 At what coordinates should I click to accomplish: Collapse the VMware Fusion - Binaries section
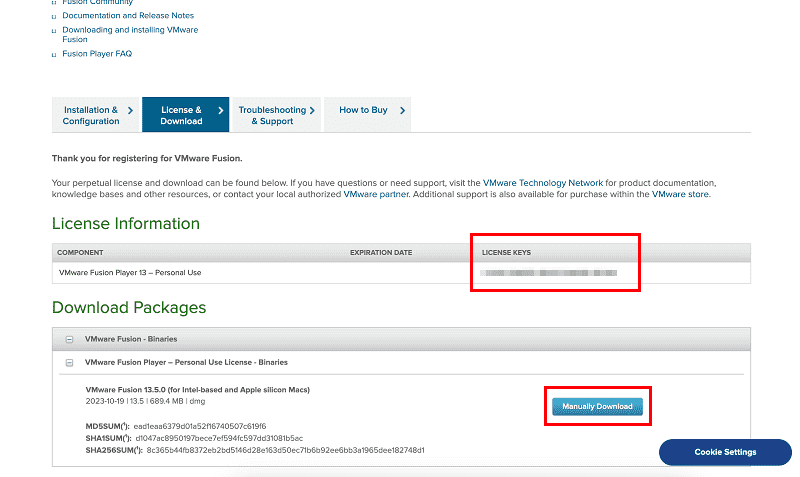pos(69,339)
